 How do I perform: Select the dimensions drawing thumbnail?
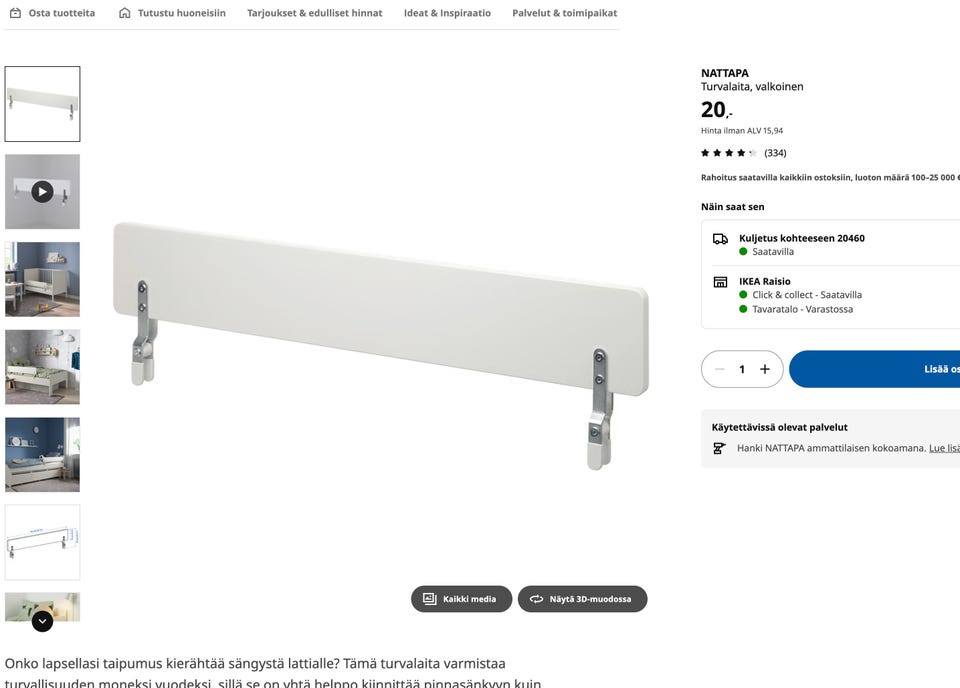(42, 542)
